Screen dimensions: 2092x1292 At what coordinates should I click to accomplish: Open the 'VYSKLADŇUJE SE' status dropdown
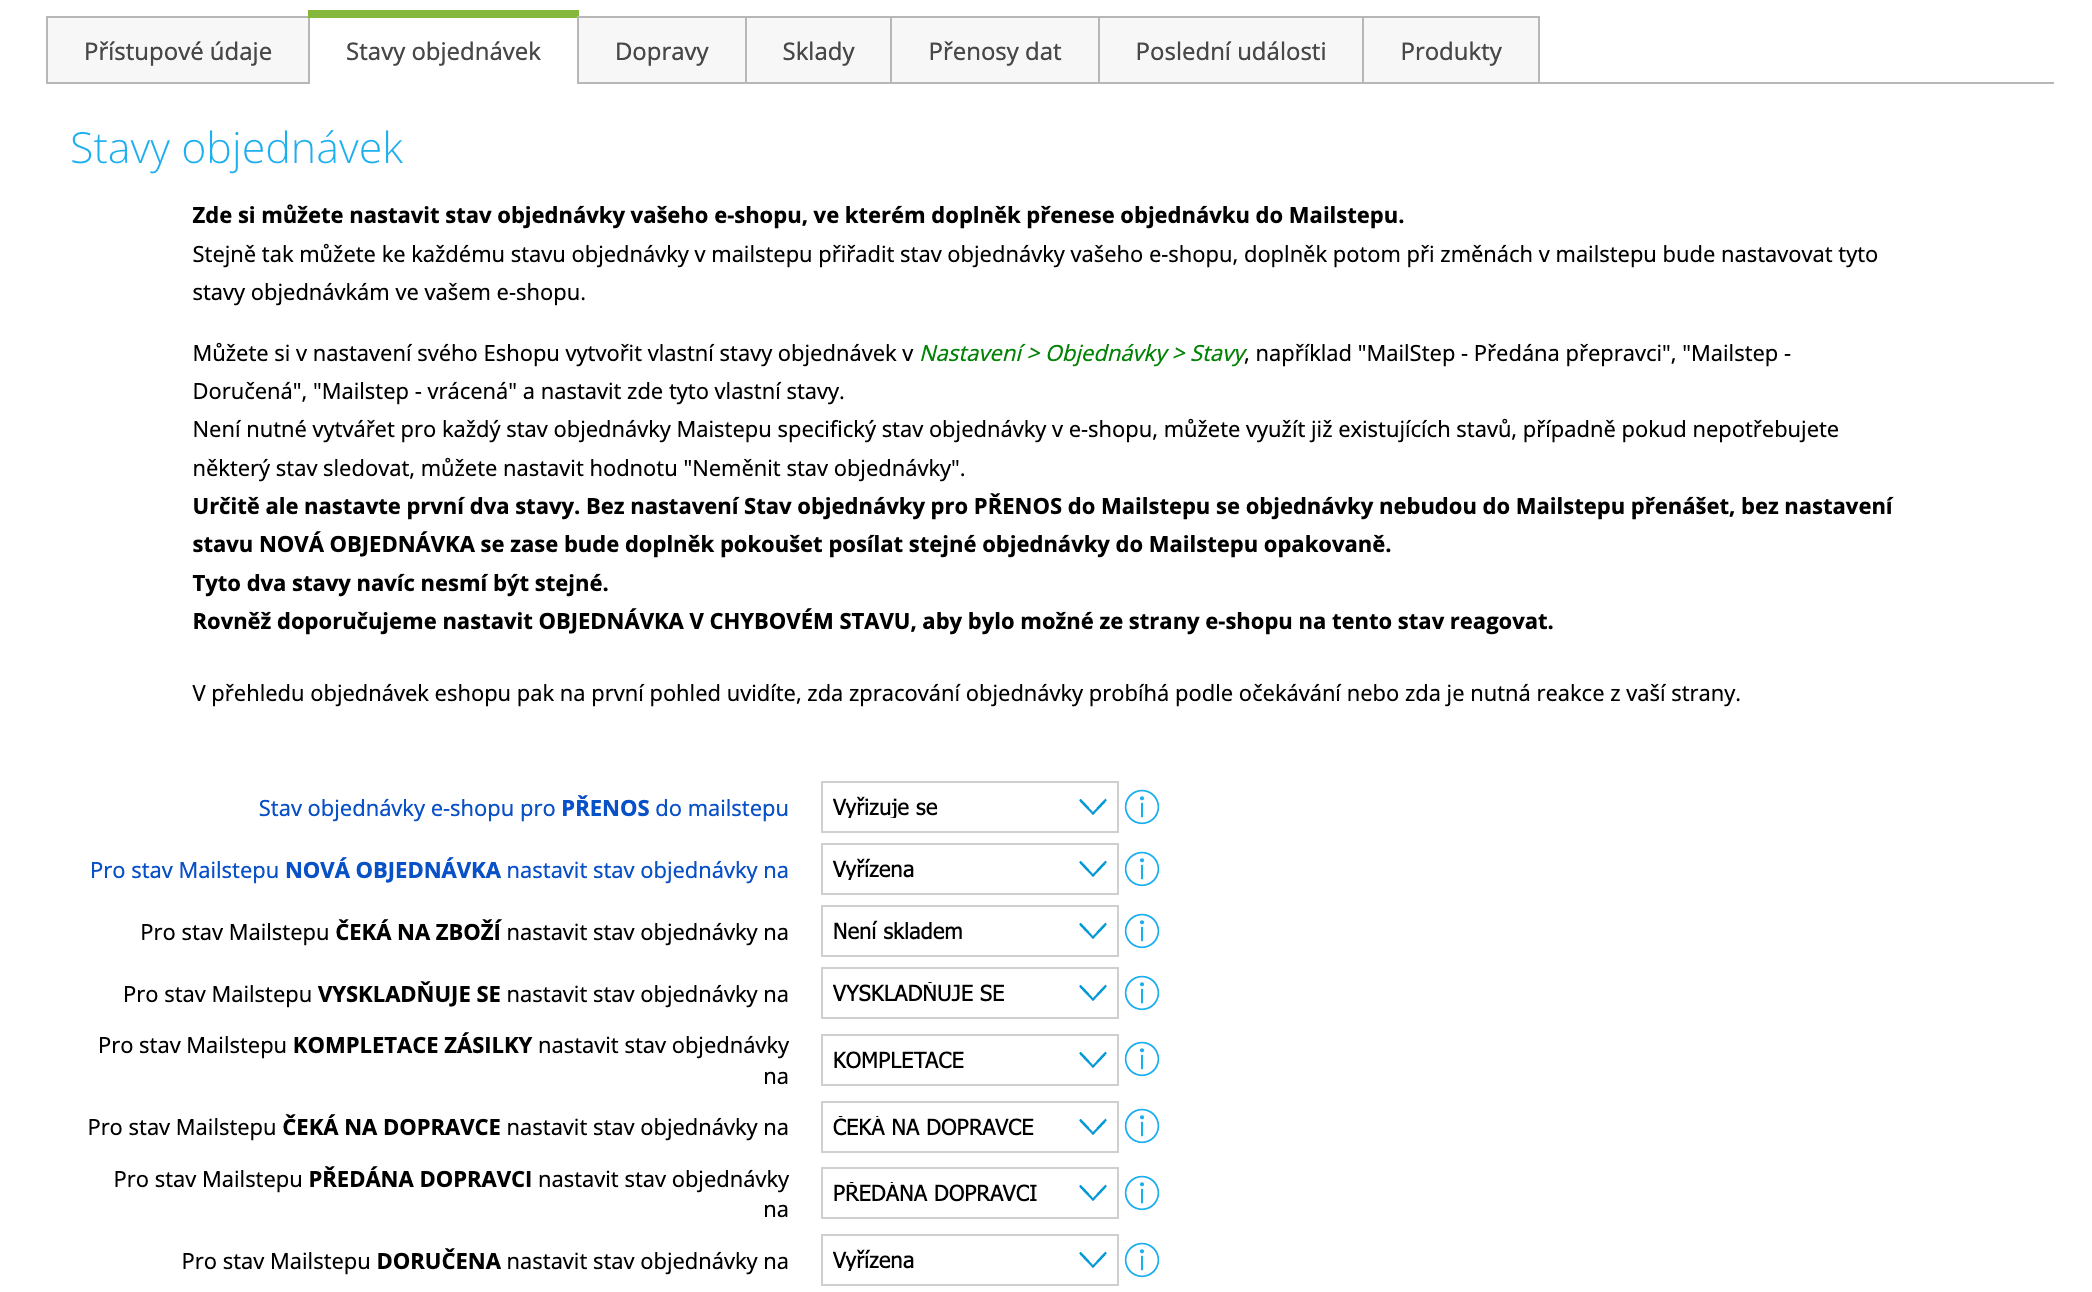tap(968, 993)
